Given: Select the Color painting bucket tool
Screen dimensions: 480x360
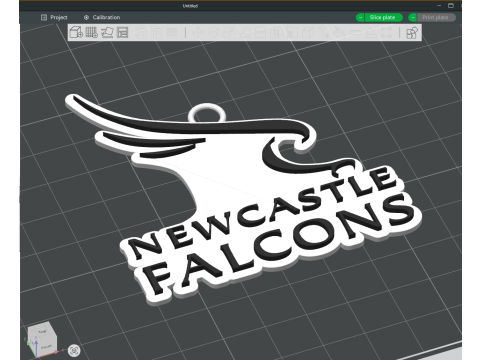Looking at the screenshot, I should pos(339,32).
